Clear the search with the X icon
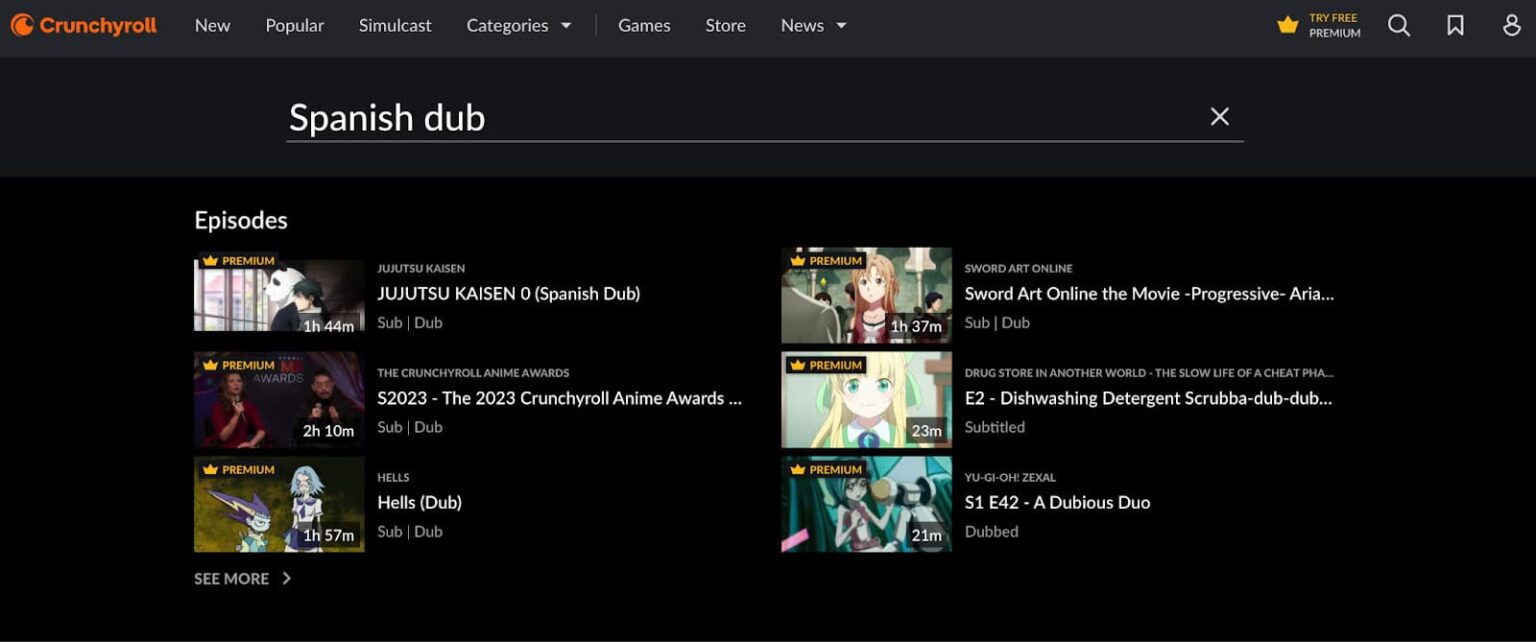This screenshot has width=1536, height=642. point(1220,117)
